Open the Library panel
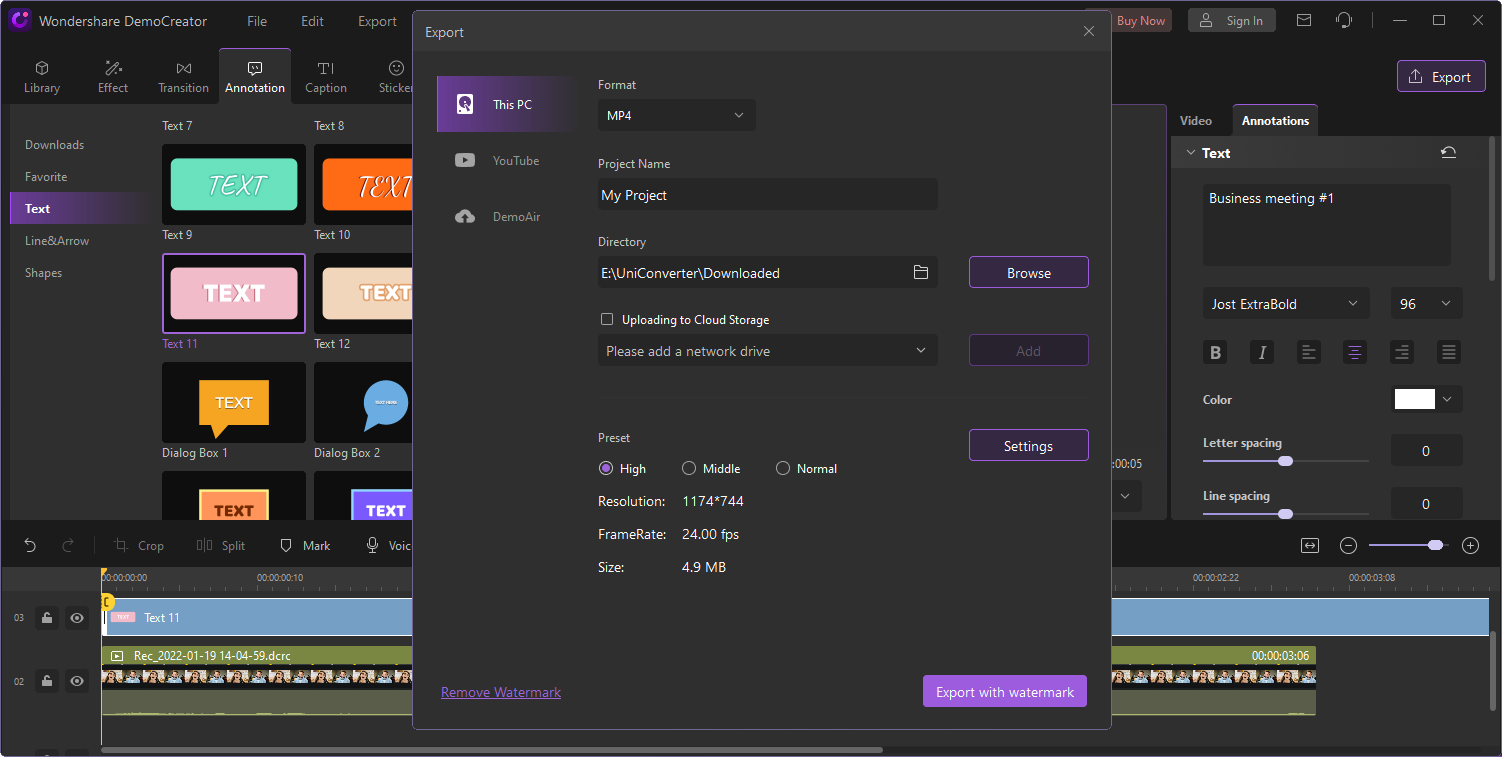Screen dimensions: 1502x757 click(x=42, y=77)
